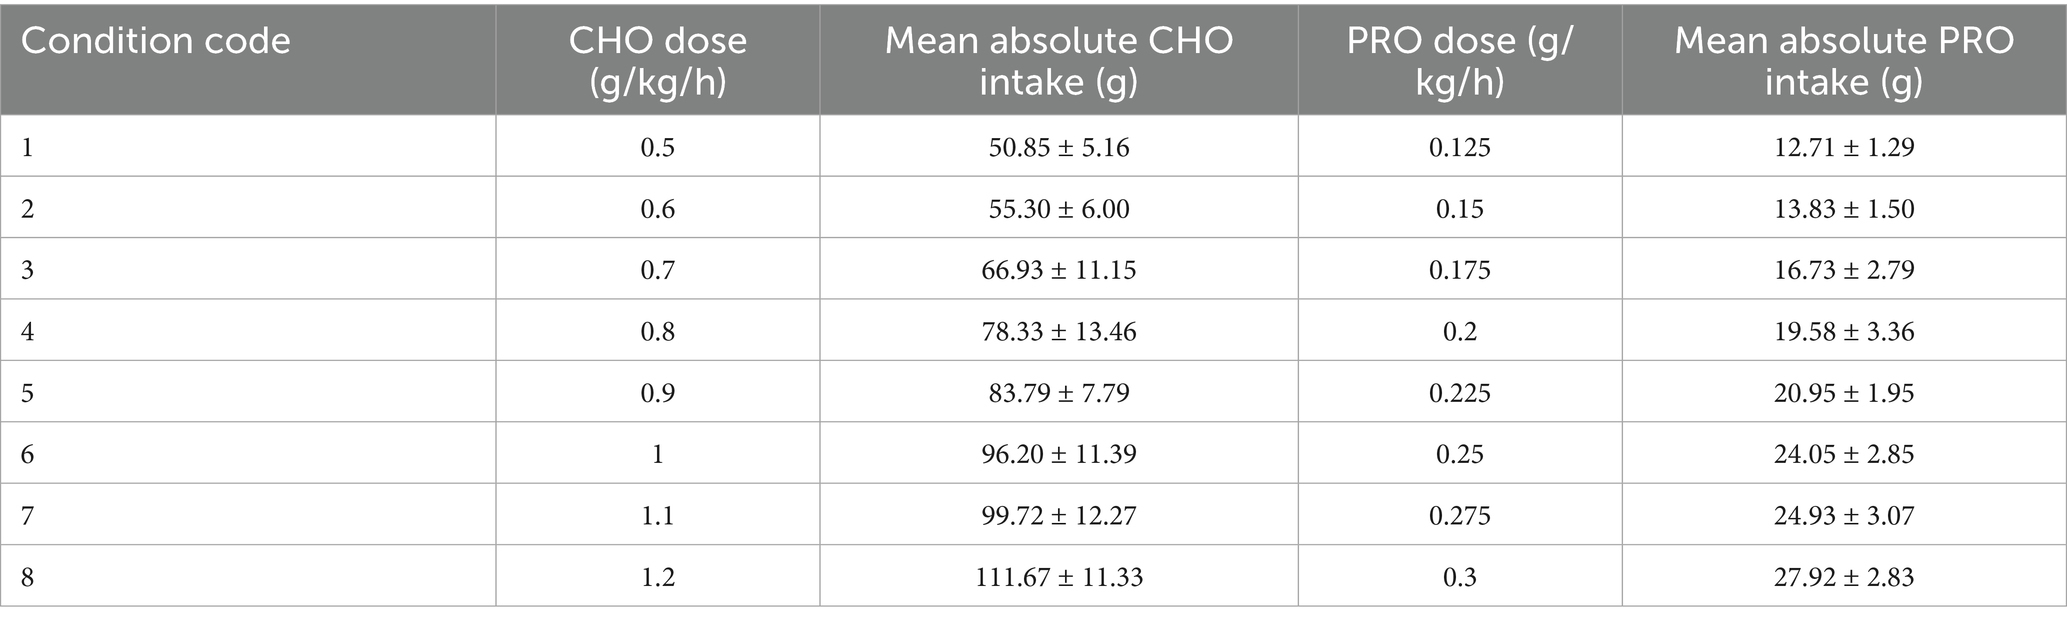2067x624 pixels.
Task: Select the 20.95 ± 1.95 cell
Action: (1843, 393)
